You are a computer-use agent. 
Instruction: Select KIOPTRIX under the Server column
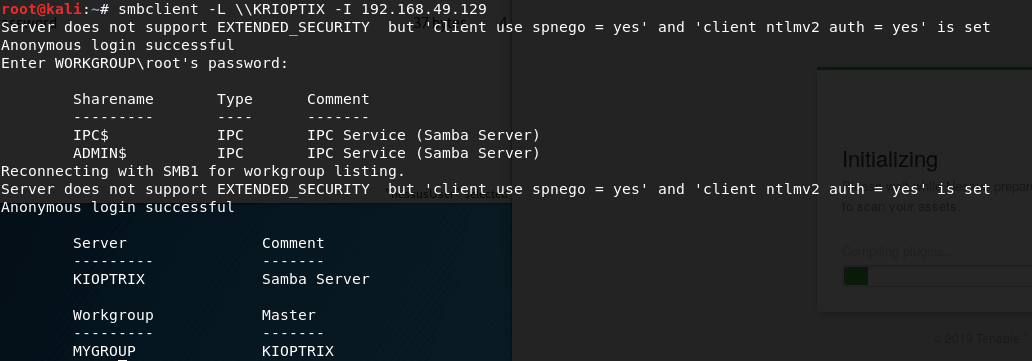click(109, 279)
